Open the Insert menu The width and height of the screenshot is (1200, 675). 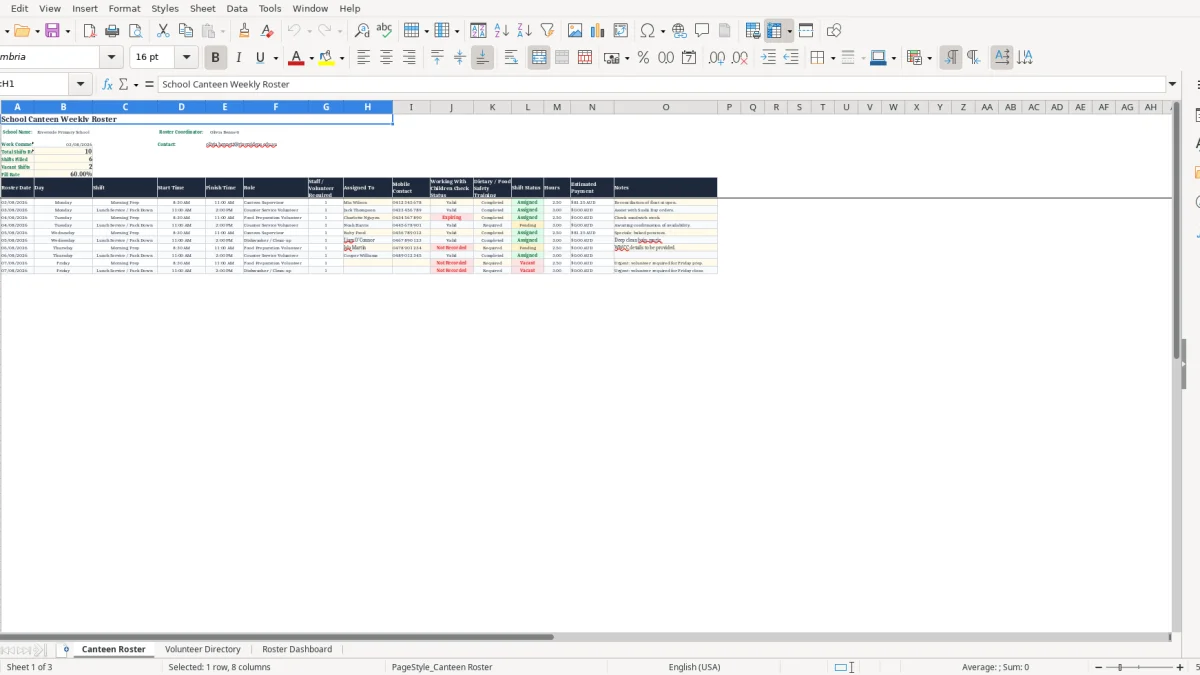pyautogui.click(x=85, y=8)
